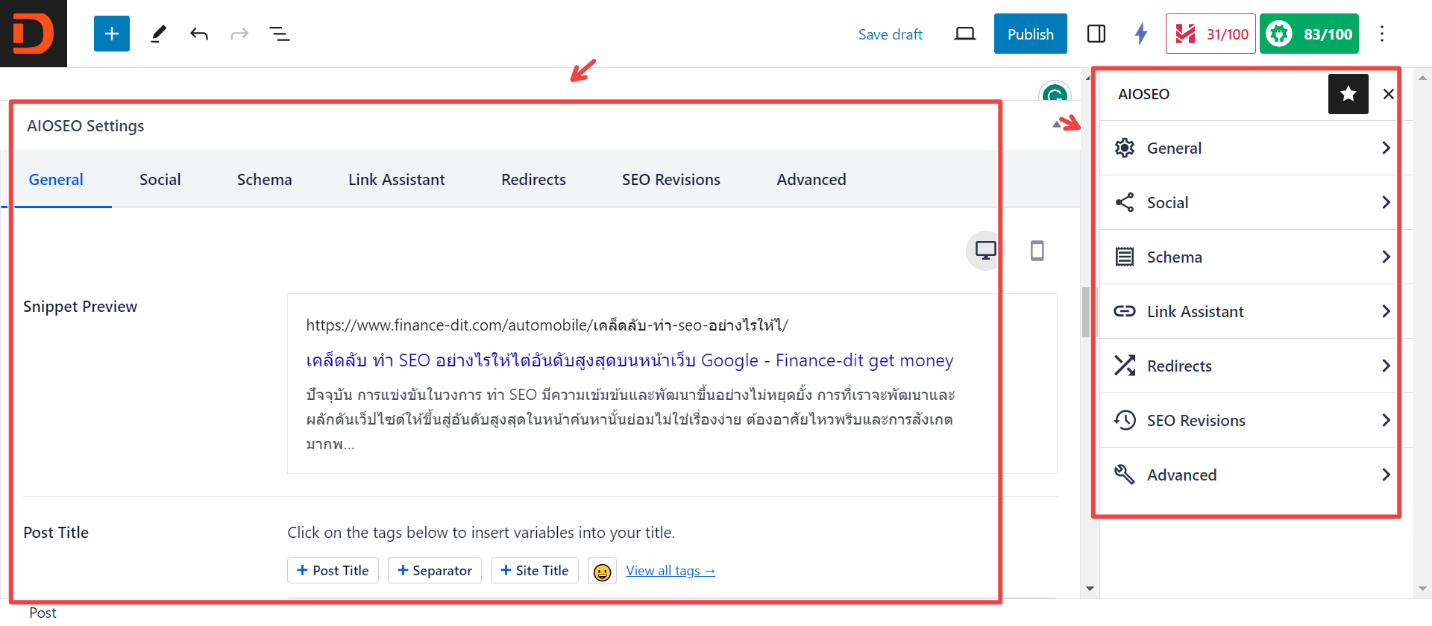
Task: Click the site logo icon
Action: pyautogui.click(x=33, y=33)
